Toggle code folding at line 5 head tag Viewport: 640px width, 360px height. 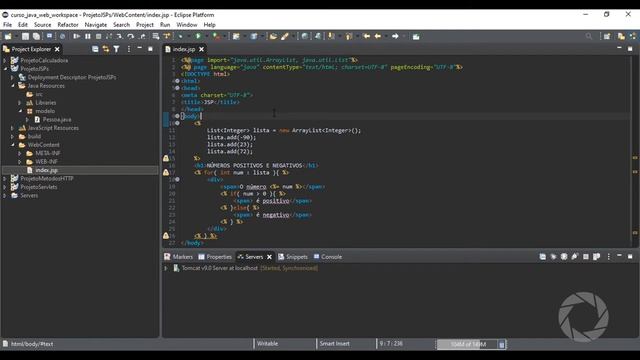[x=177, y=88]
